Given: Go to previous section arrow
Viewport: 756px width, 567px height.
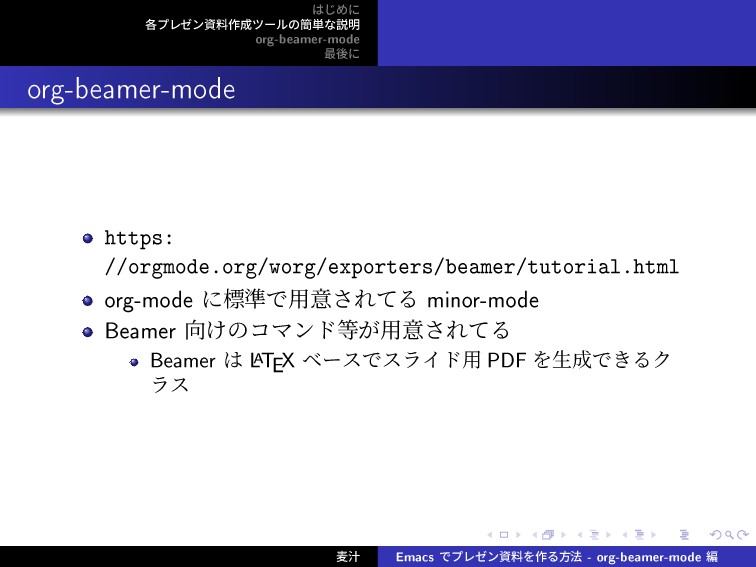Looking at the screenshot, I should 625,535.
